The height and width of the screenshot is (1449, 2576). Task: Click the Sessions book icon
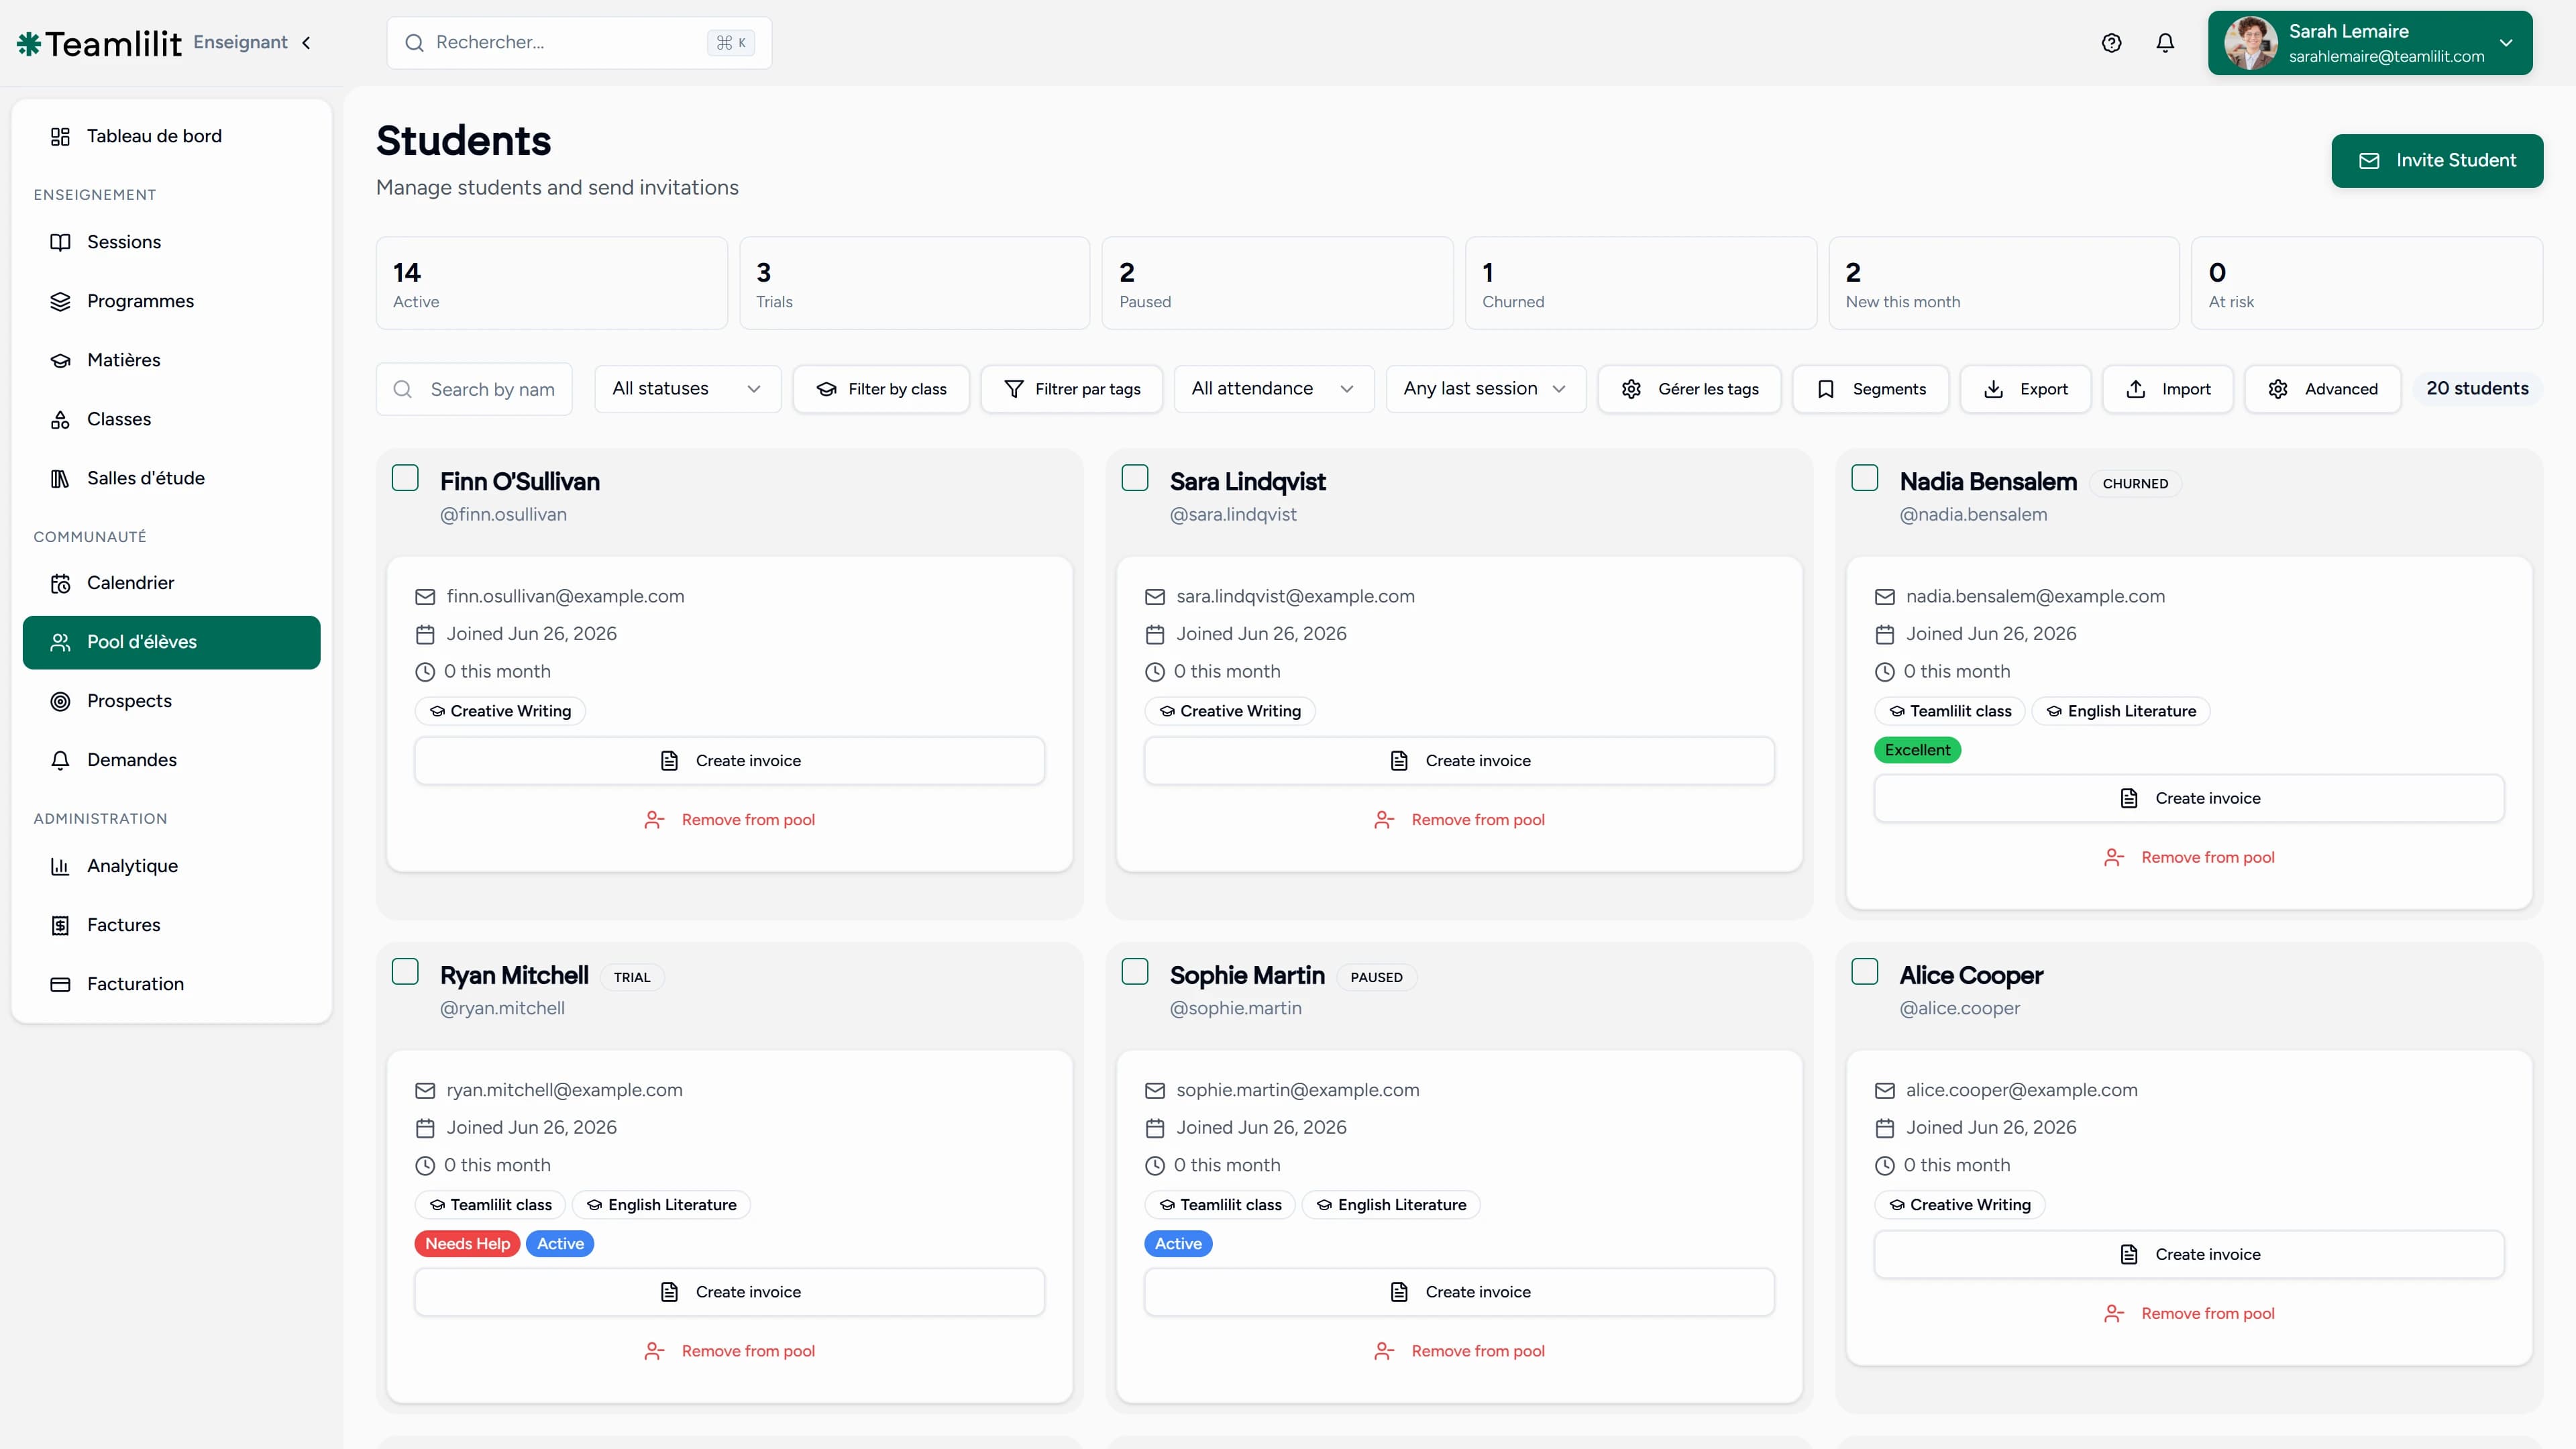[x=60, y=242]
